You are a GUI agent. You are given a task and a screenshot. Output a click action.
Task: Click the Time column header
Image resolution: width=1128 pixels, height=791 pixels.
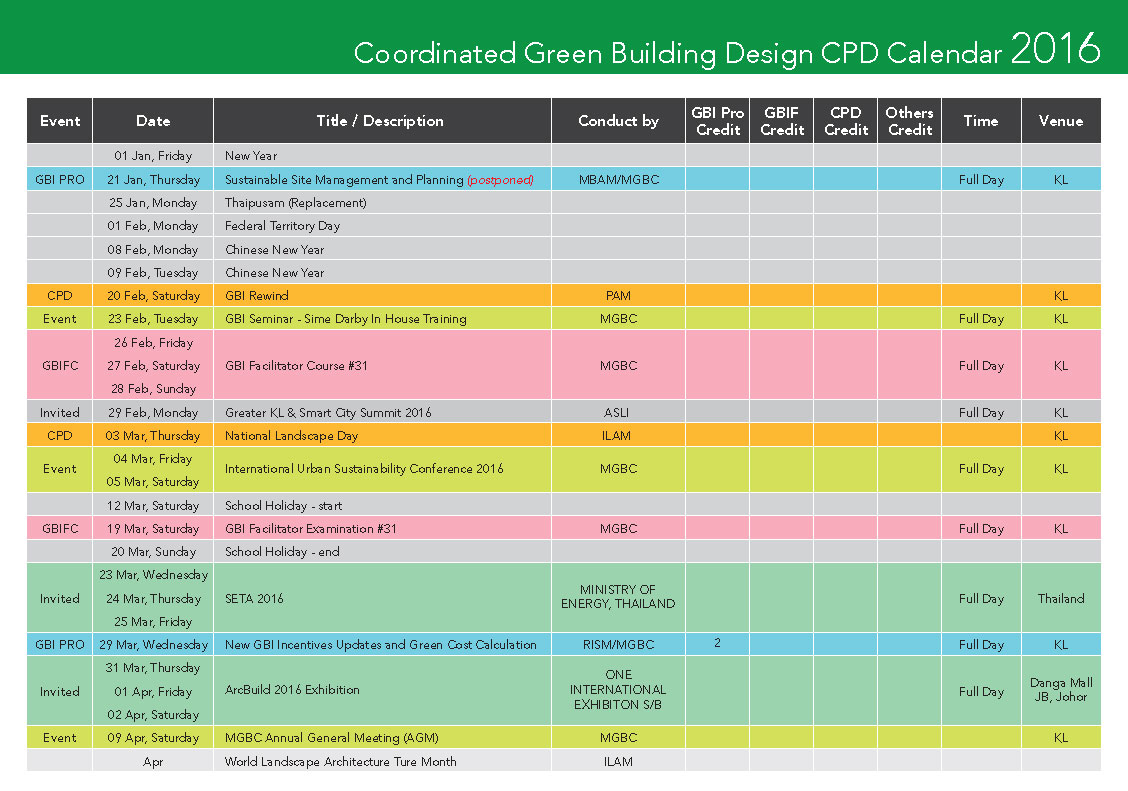tap(980, 121)
